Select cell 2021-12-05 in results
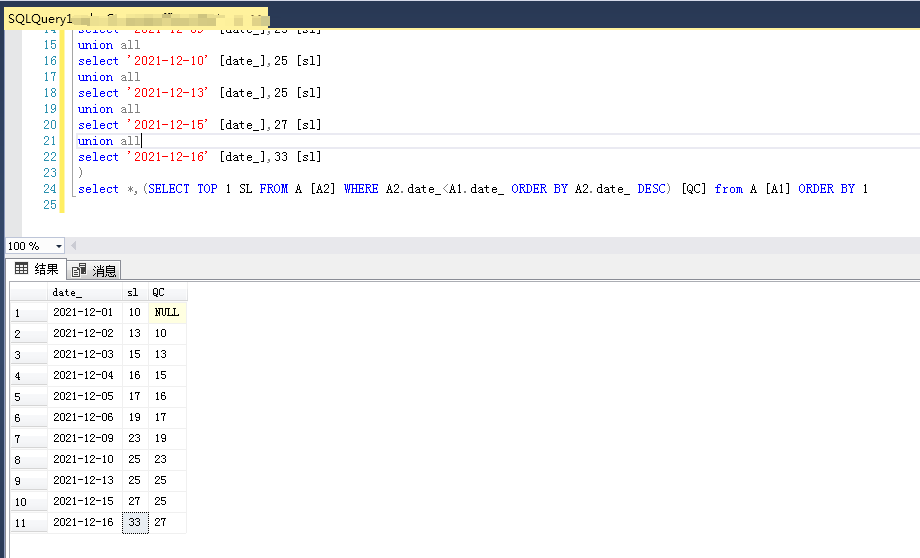Image resolution: width=920 pixels, height=558 pixels. pyautogui.click(x=84, y=396)
